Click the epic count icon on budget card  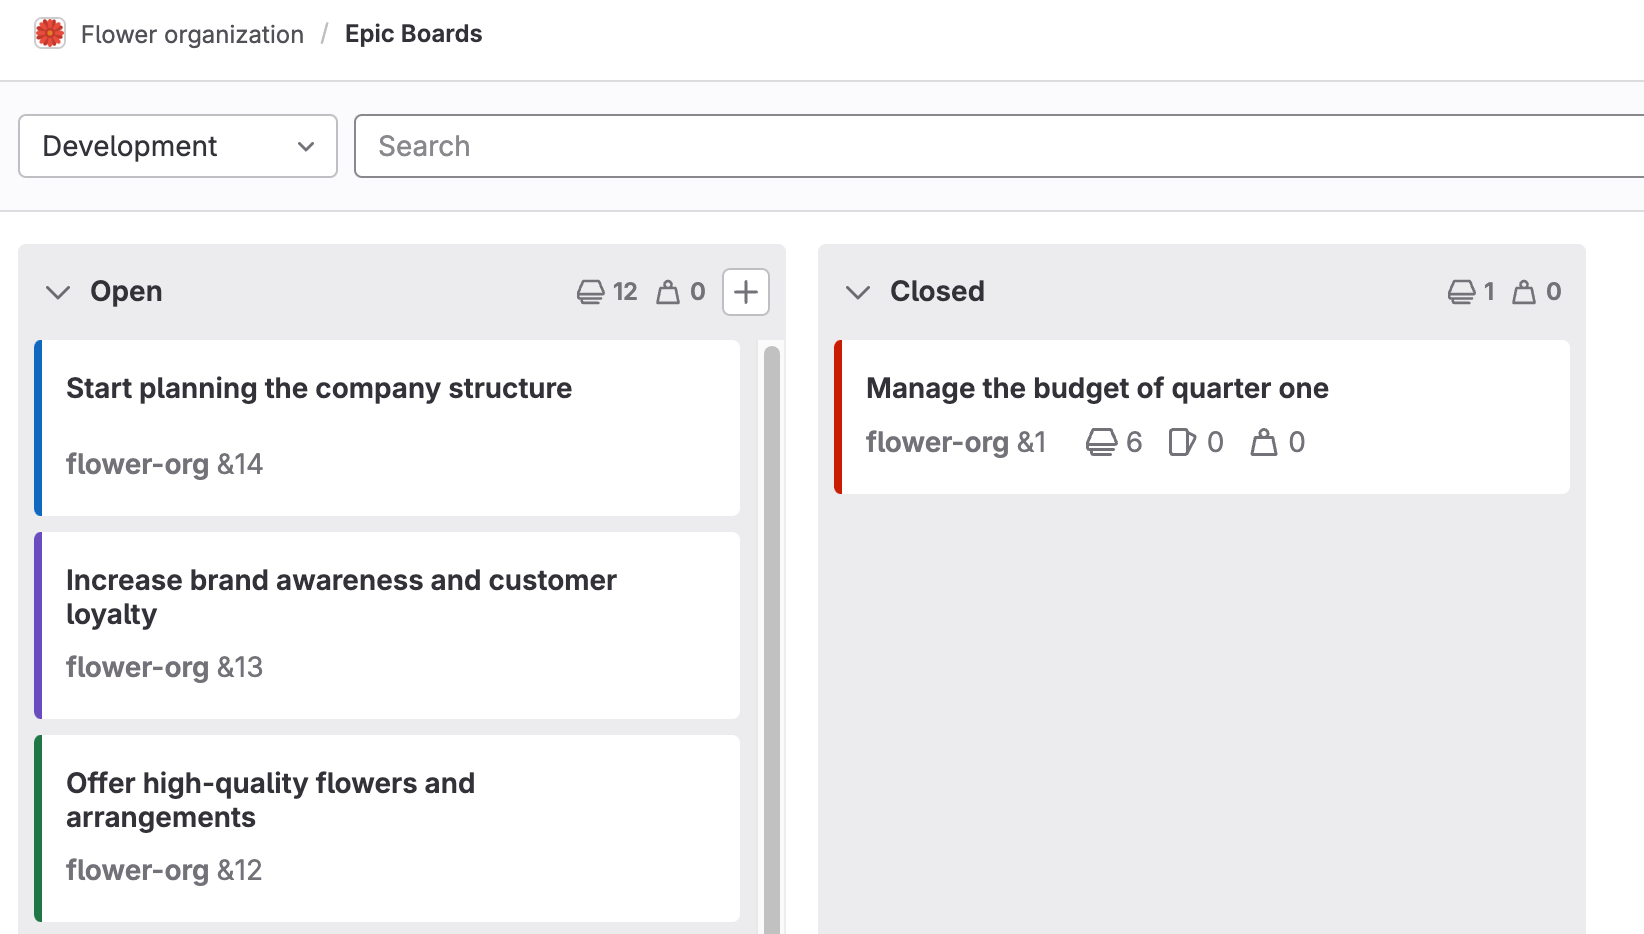coord(1101,442)
